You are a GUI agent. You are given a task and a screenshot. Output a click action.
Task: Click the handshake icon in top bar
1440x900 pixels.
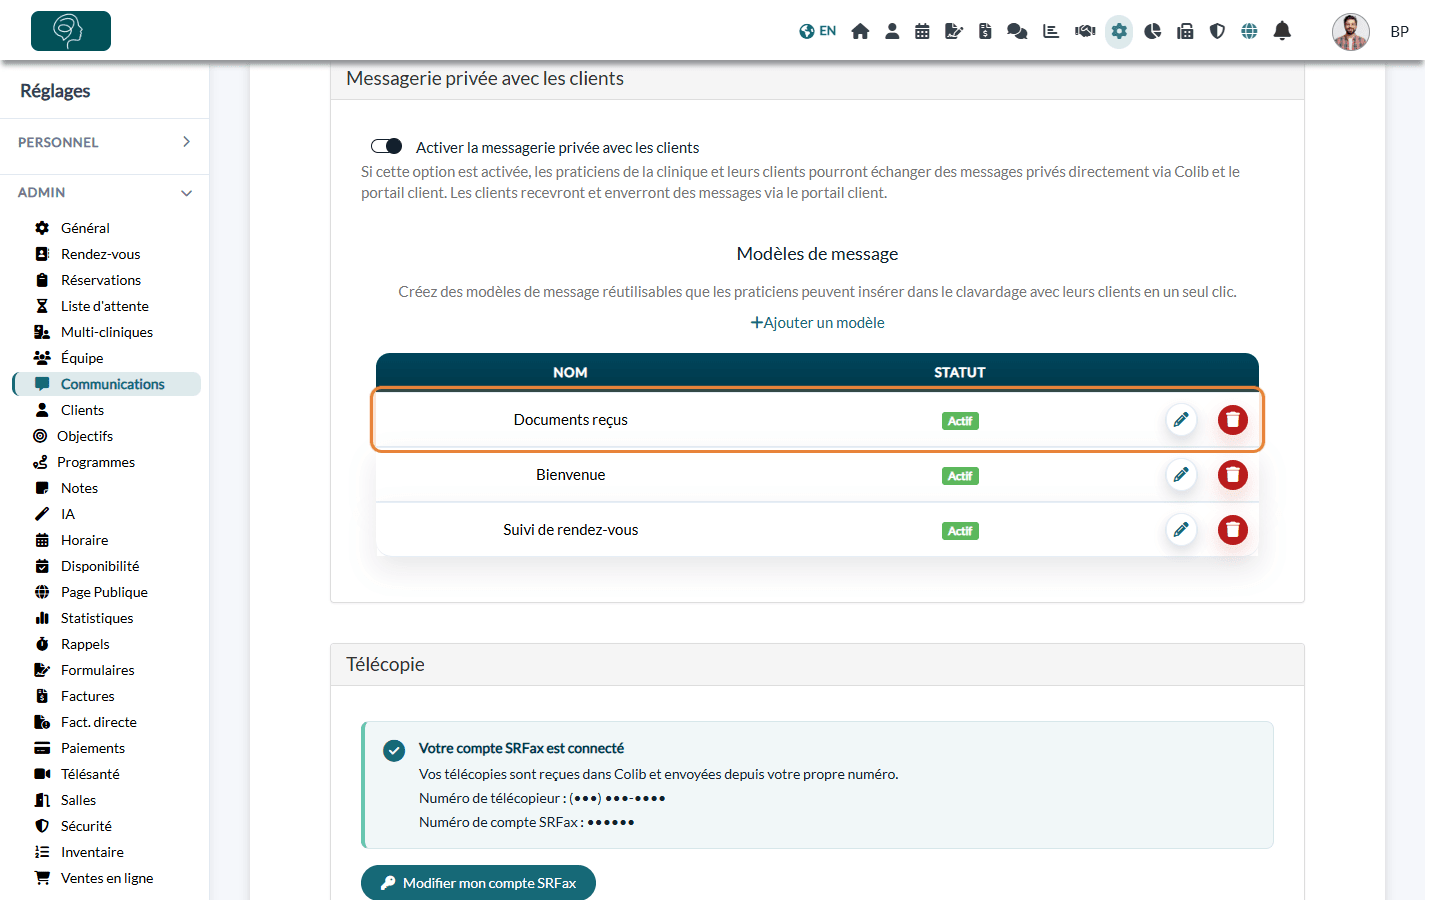1085,31
